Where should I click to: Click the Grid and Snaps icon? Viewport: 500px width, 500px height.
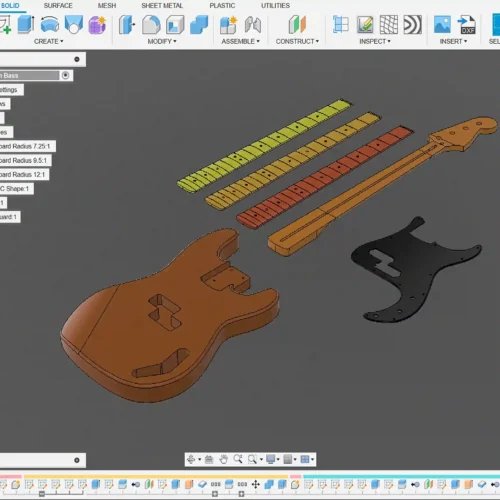point(288,459)
